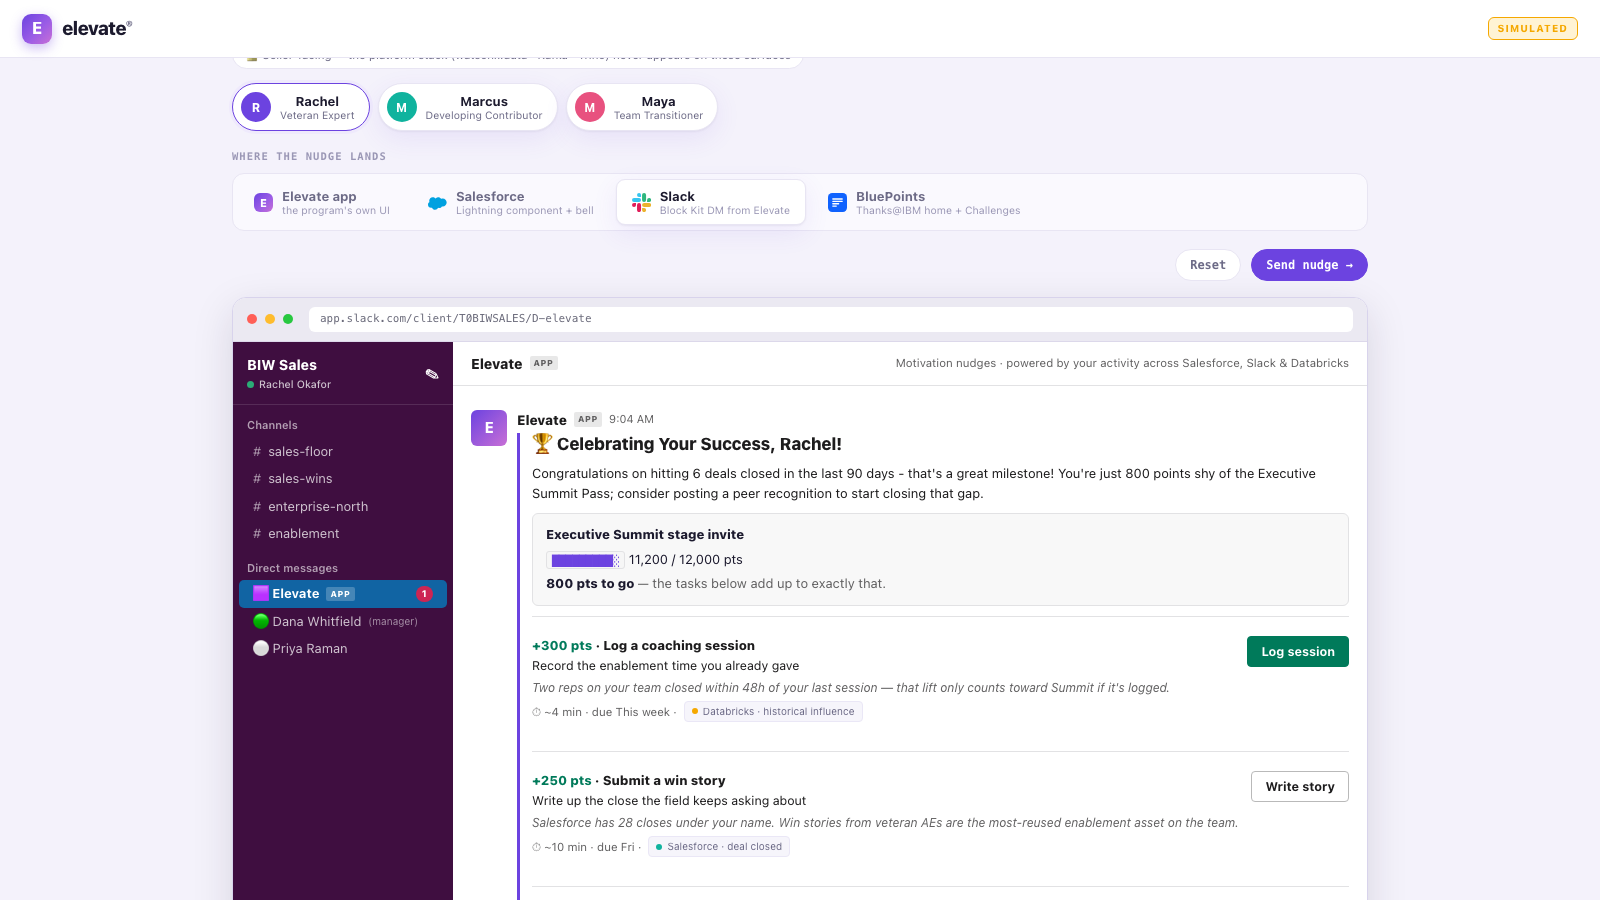Click the Log session button

(x=1298, y=651)
